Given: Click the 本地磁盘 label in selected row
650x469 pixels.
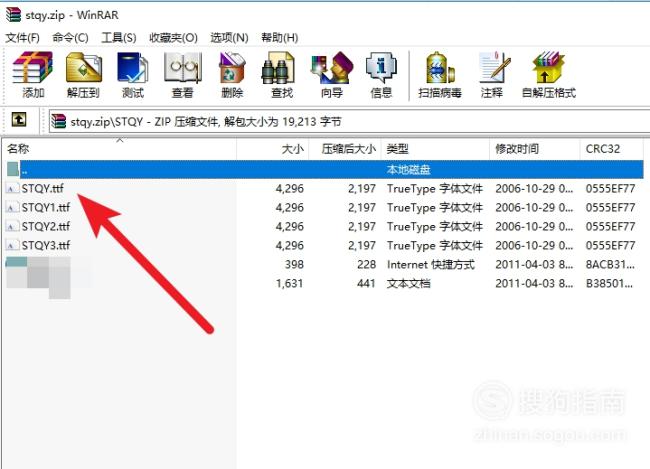Looking at the screenshot, I should [x=408, y=170].
